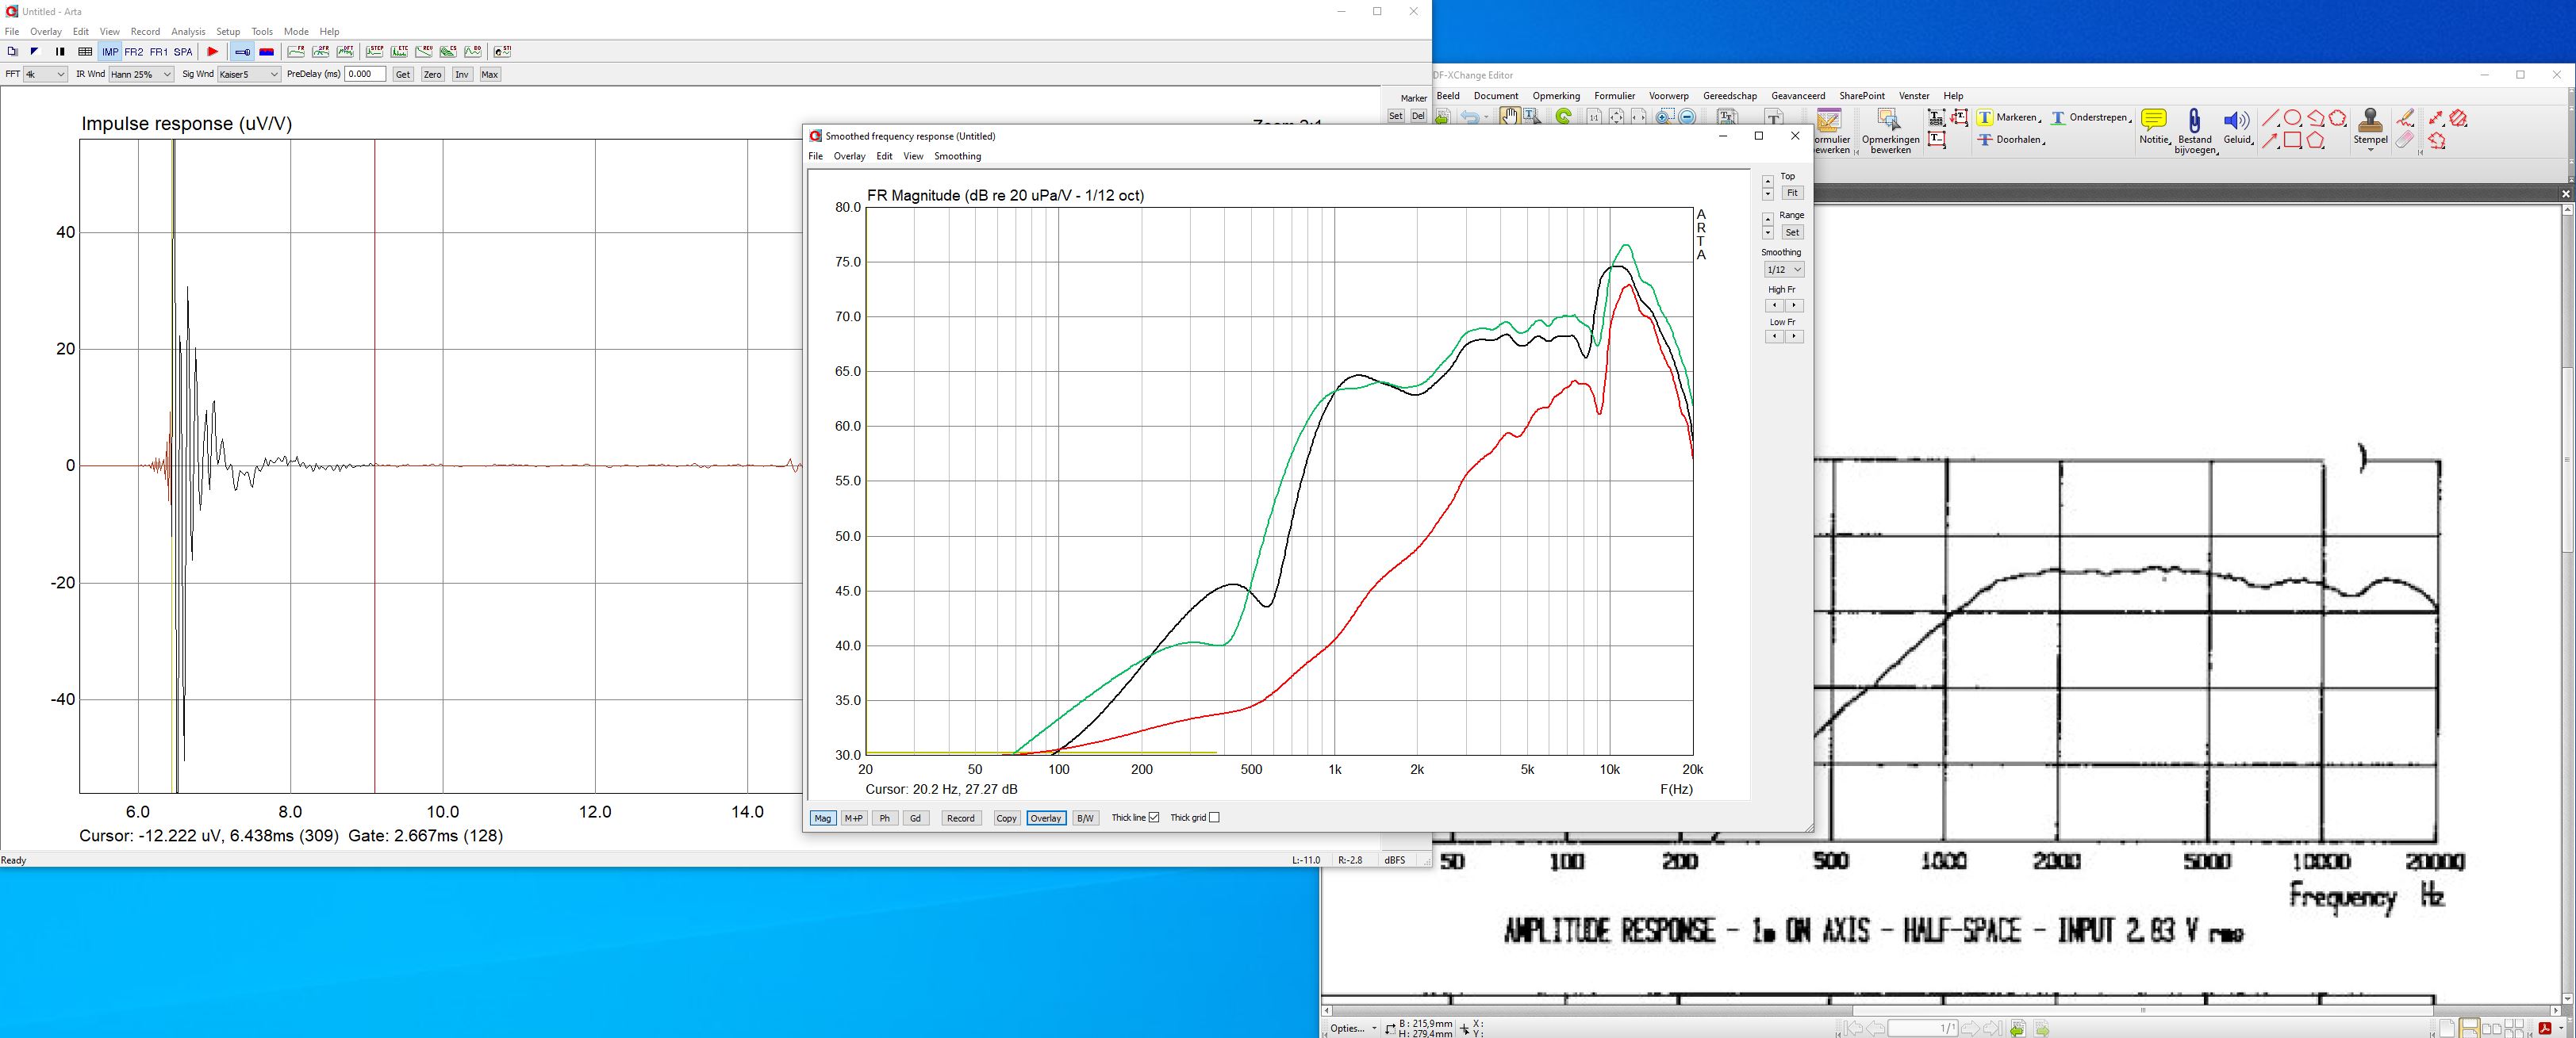This screenshot has height=1038, width=2576.
Task: Click the Low Fr left arrow
Action: pyautogui.click(x=1775, y=337)
